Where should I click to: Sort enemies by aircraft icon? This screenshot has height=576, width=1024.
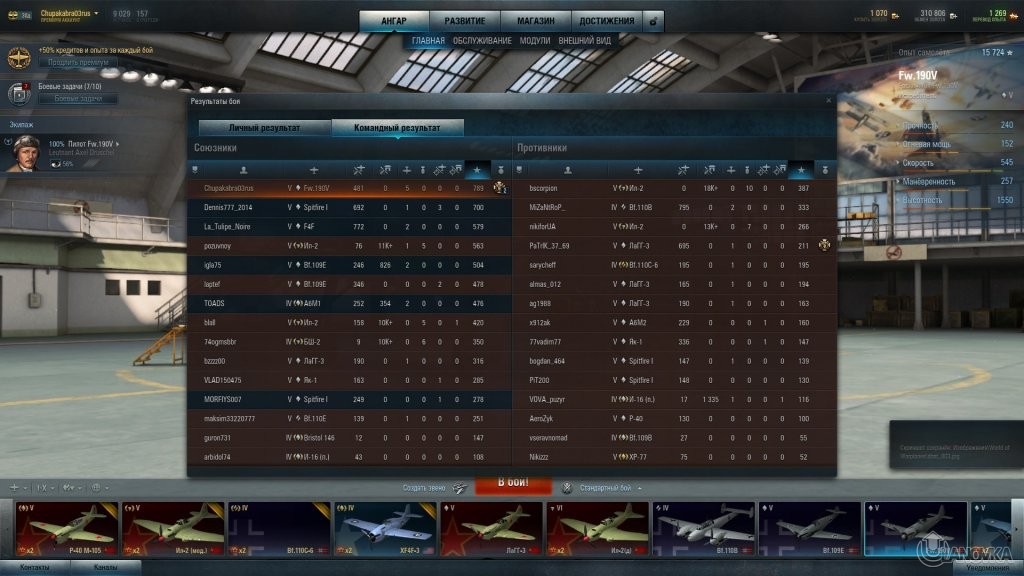click(638, 170)
